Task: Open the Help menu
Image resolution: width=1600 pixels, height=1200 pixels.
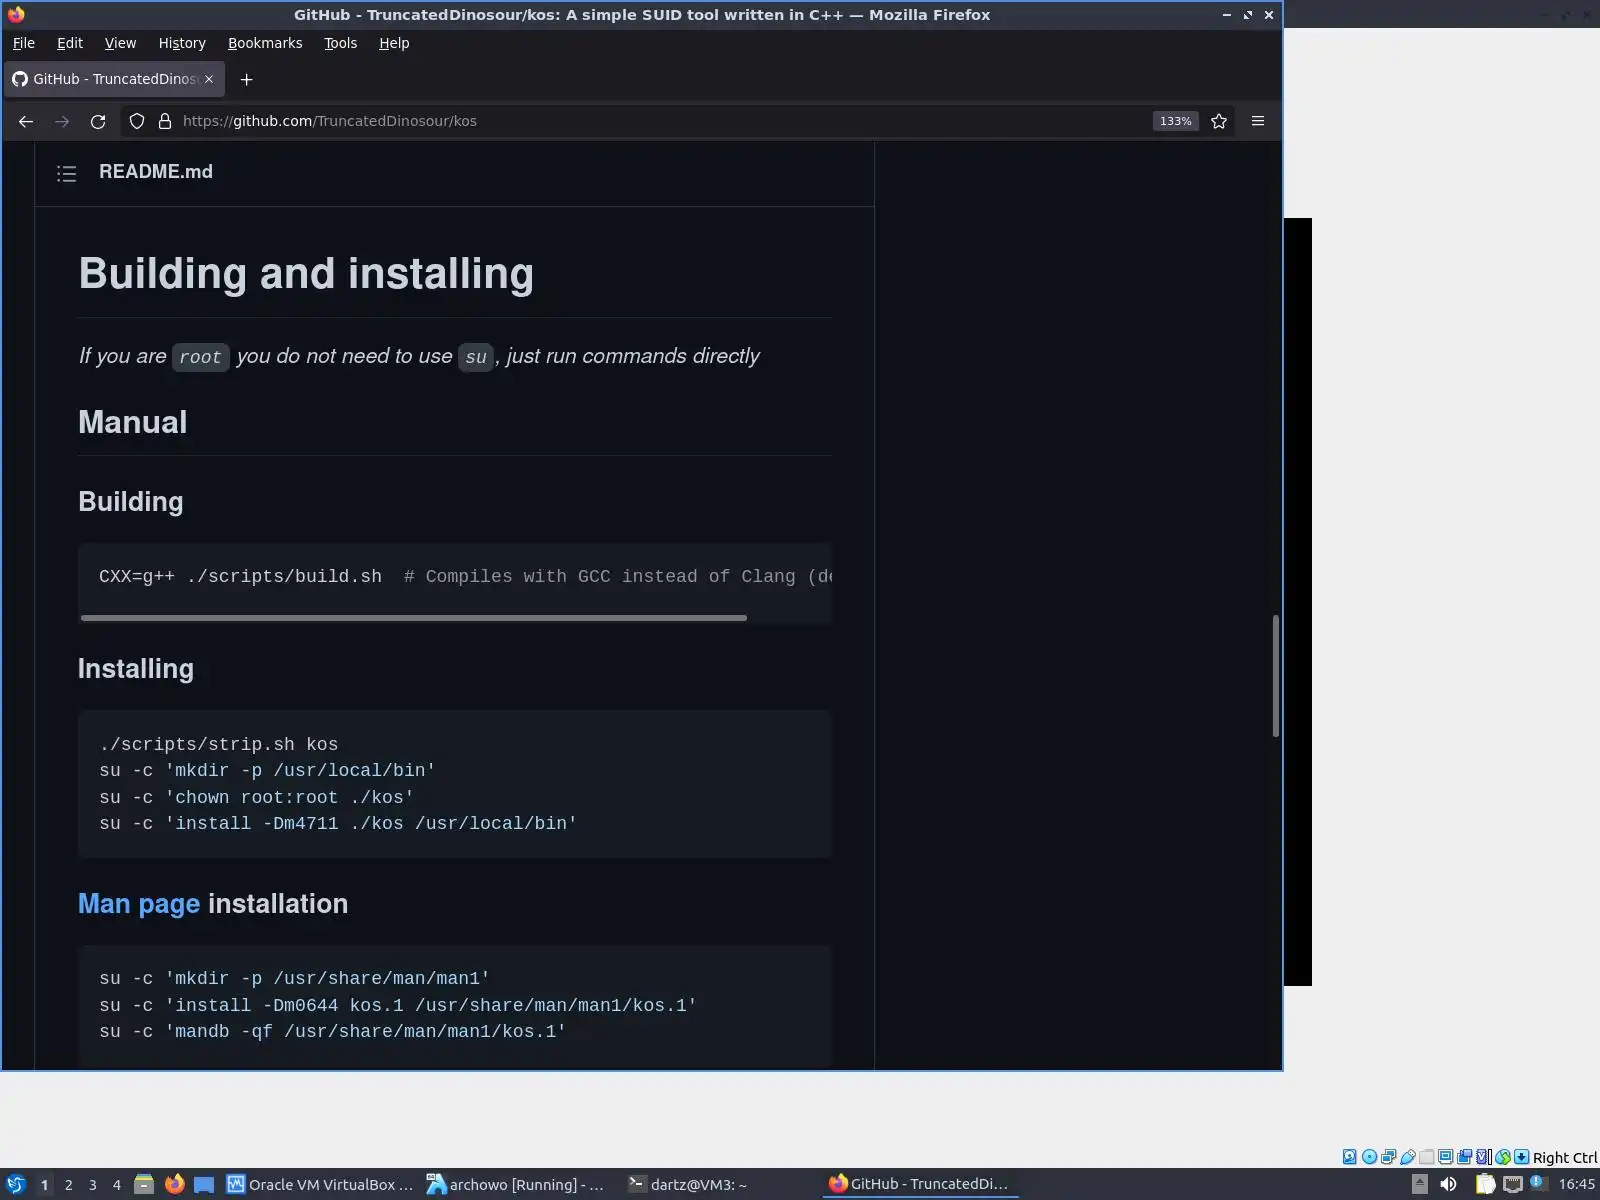Action: (x=394, y=43)
